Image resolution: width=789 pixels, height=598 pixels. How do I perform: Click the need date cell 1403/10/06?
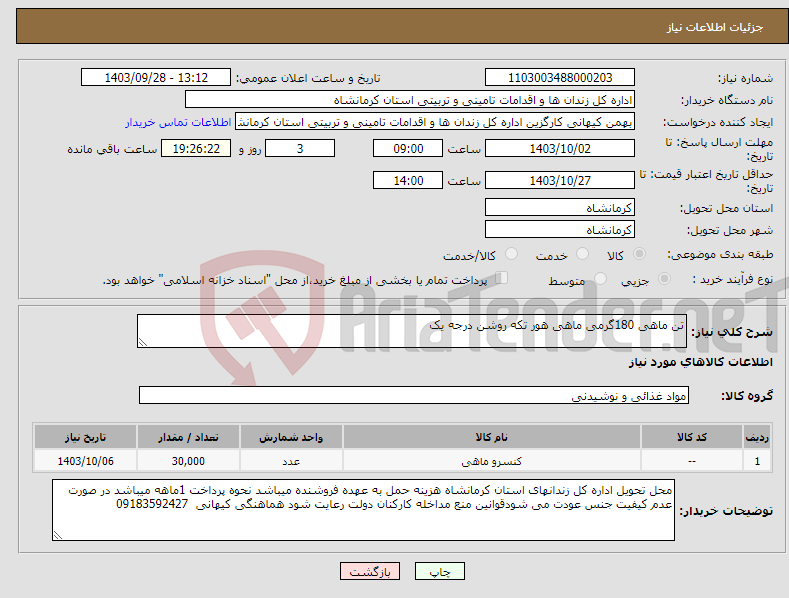point(85,461)
